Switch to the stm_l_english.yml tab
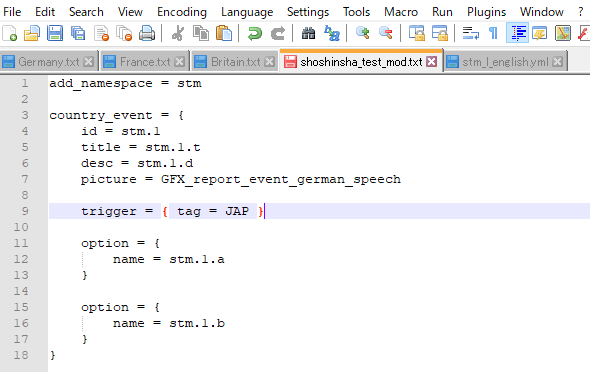Viewport: 590px width, 372px height. pos(505,62)
